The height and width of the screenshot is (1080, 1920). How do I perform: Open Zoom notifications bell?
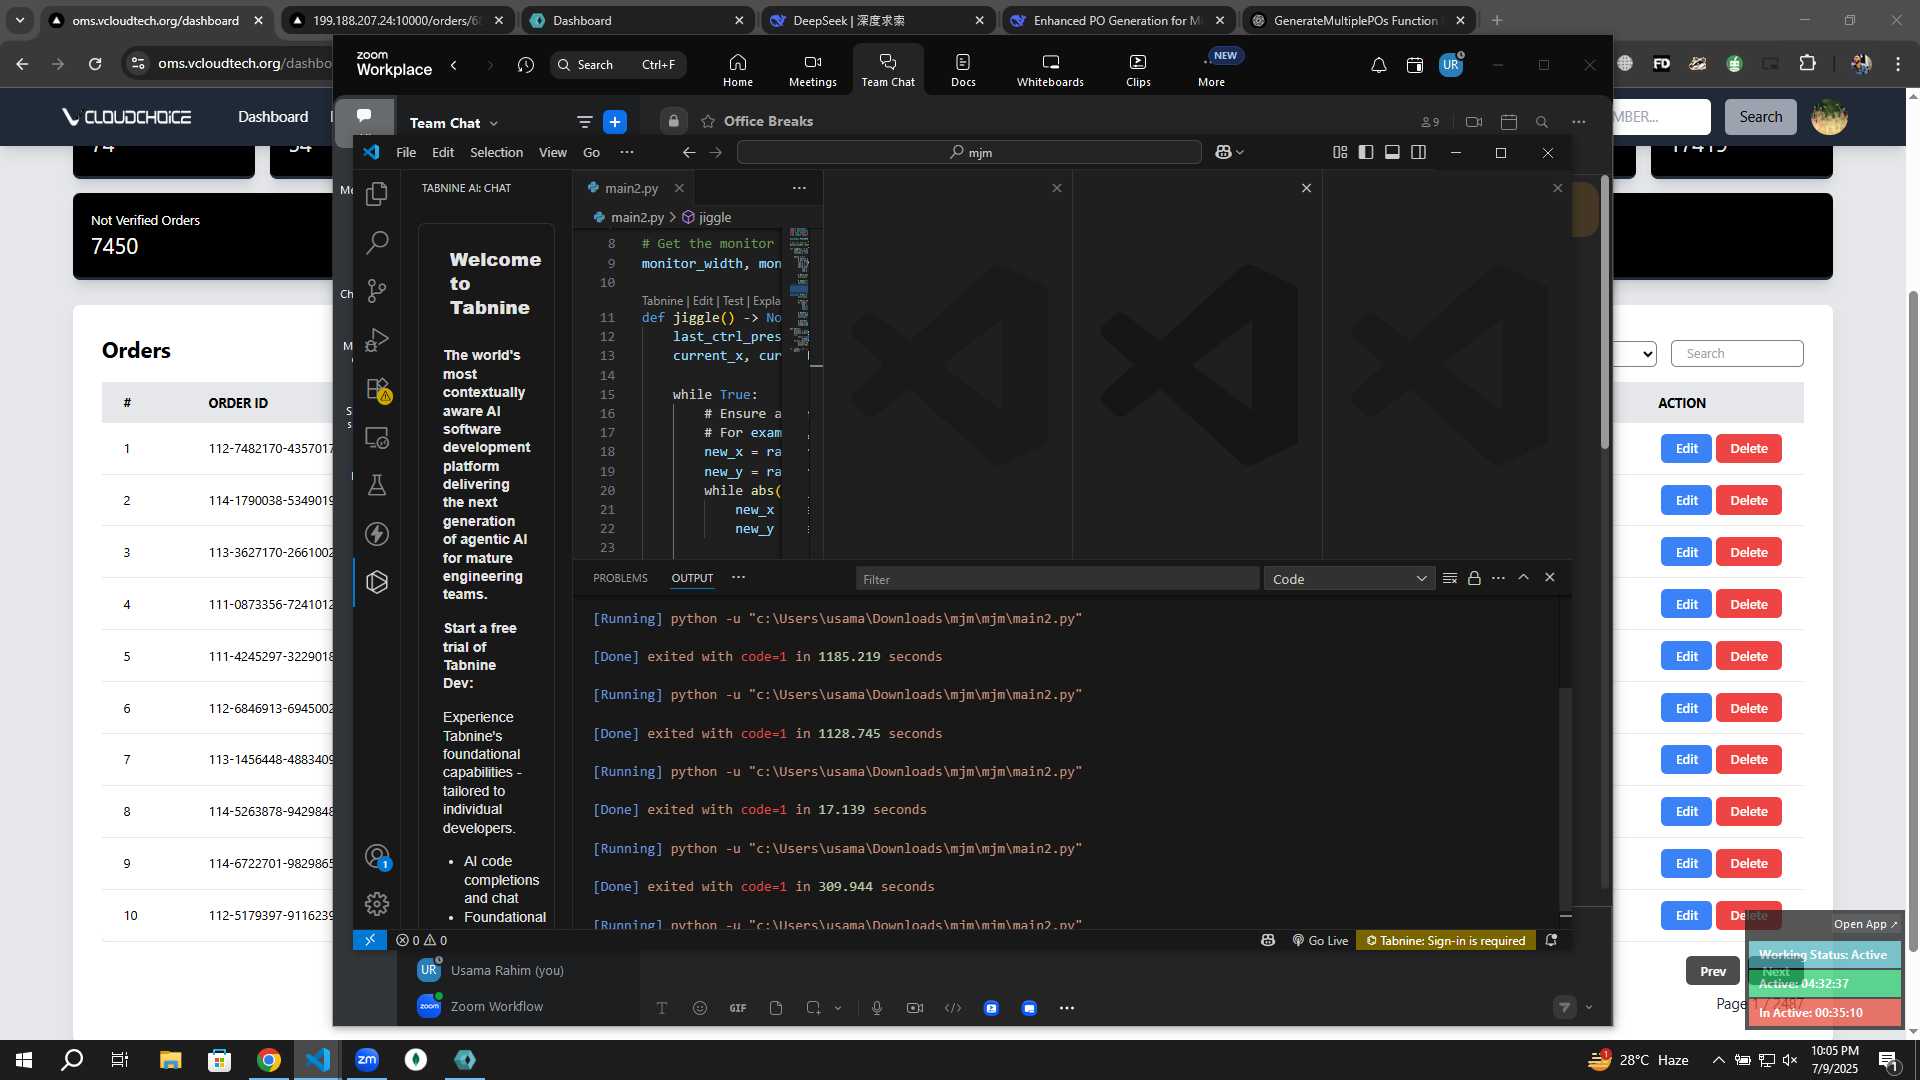[1378, 65]
